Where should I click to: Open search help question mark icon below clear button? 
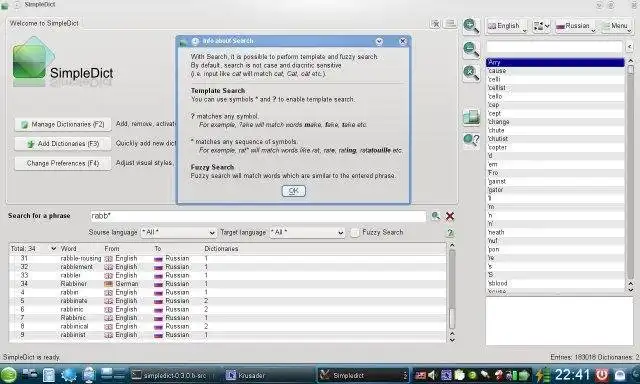tap(450, 233)
